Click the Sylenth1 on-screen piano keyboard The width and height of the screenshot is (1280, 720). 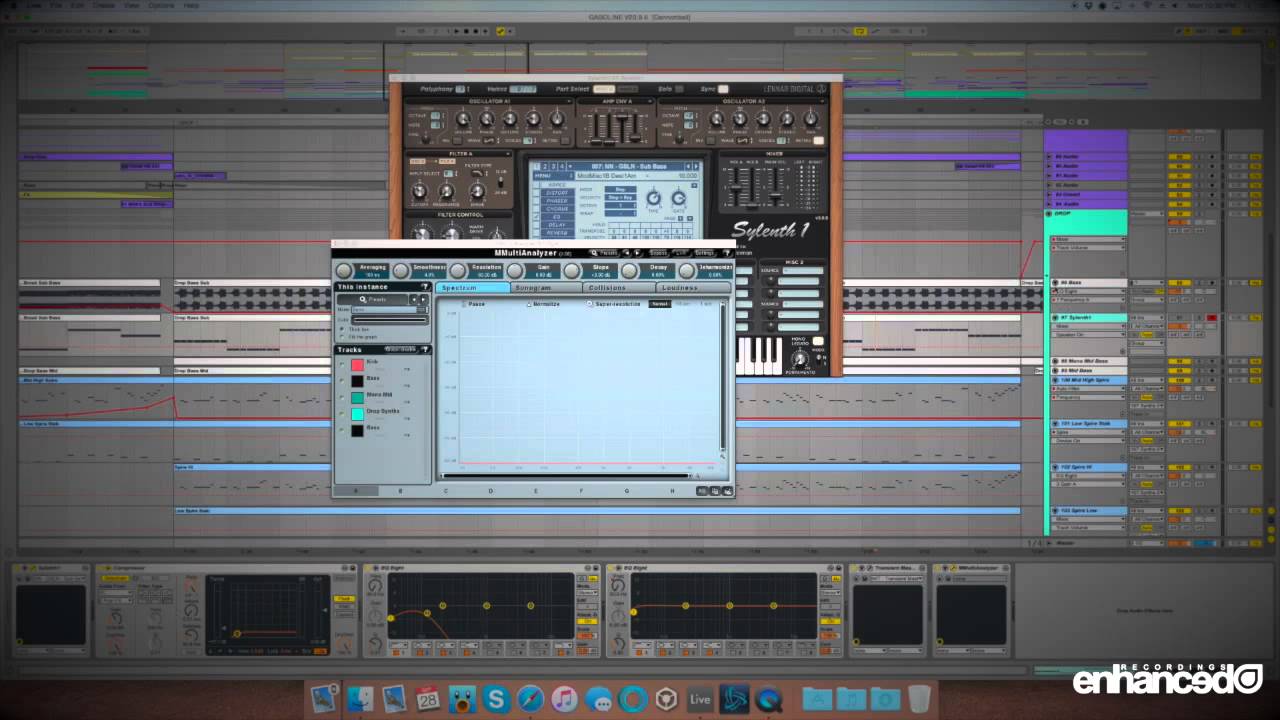(x=759, y=355)
